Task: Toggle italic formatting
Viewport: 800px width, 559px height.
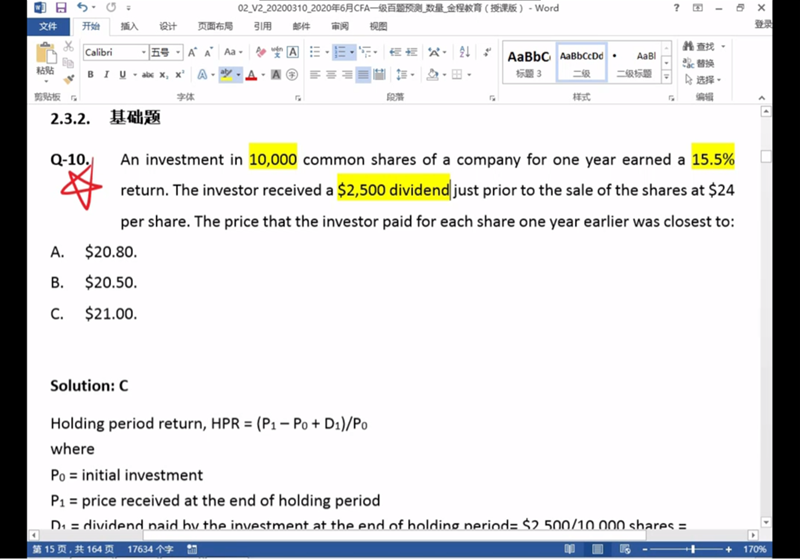Action: [x=106, y=74]
